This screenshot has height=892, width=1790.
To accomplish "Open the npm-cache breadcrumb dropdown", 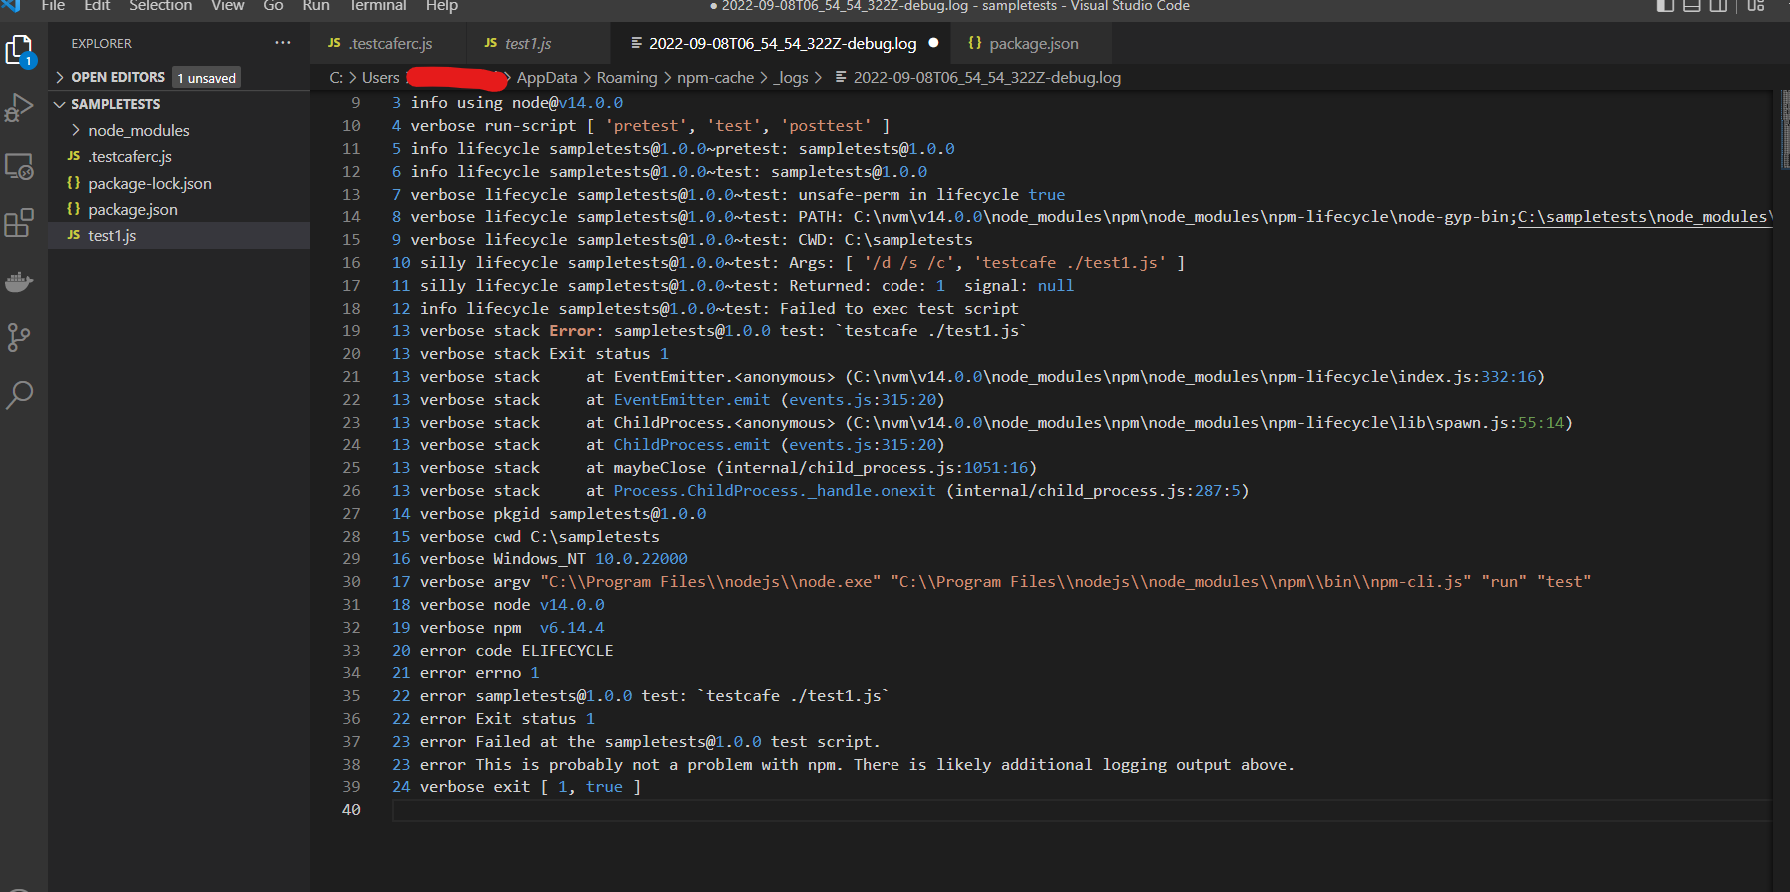I will click(715, 77).
